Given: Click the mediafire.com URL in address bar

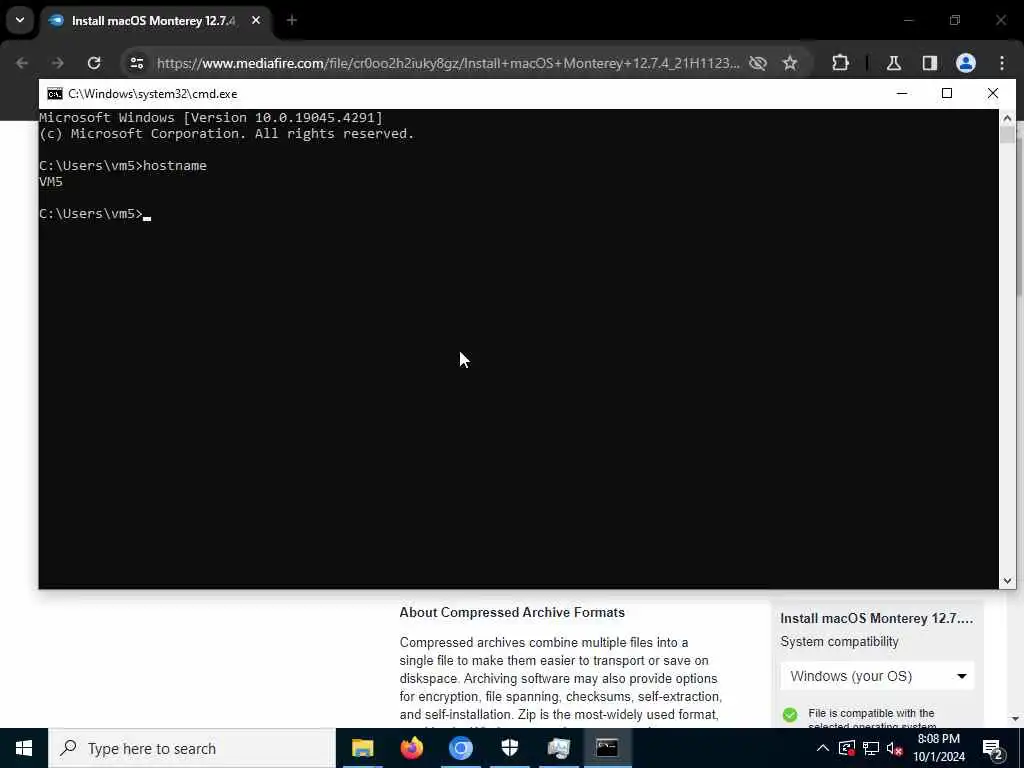Looking at the screenshot, I should [448, 63].
